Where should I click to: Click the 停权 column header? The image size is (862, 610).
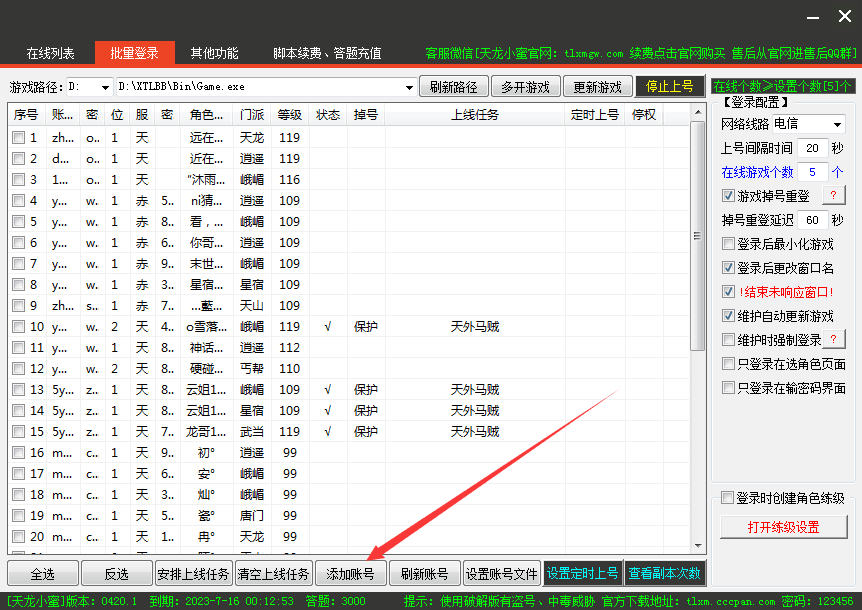644,115
